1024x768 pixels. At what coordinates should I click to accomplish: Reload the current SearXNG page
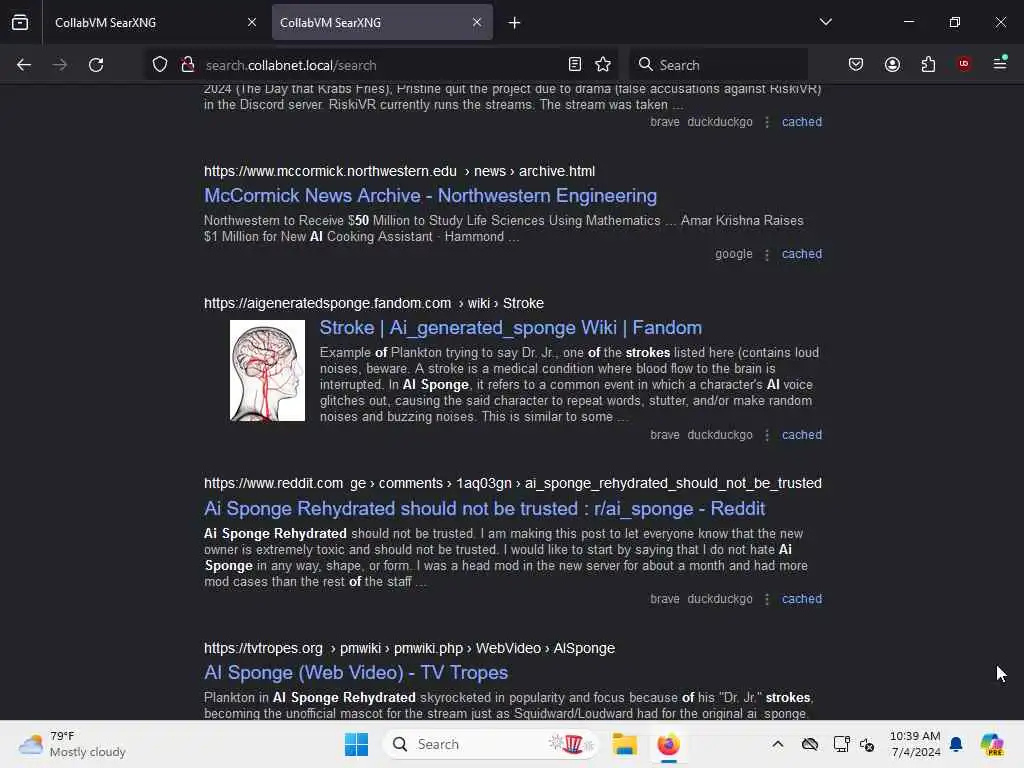click(x=96, y=65)
